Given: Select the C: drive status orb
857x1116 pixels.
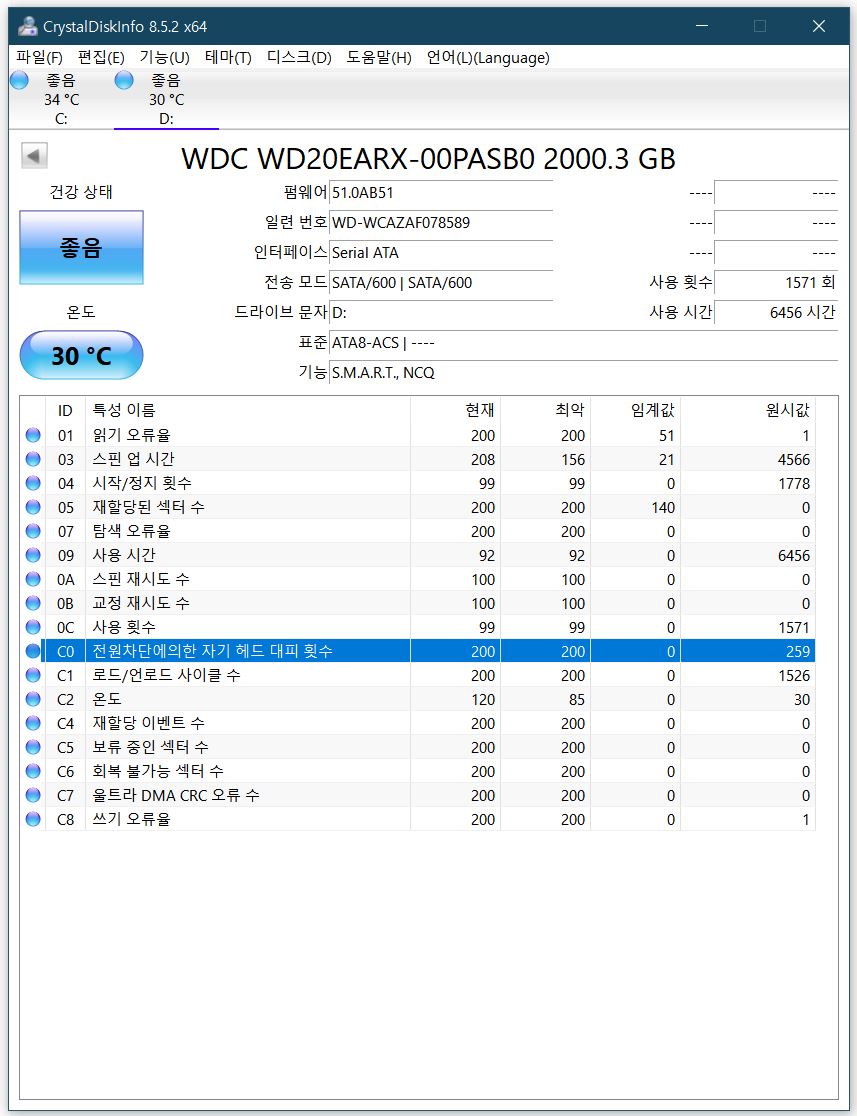Looking at the screenshot, I should [x=19, y=80].
